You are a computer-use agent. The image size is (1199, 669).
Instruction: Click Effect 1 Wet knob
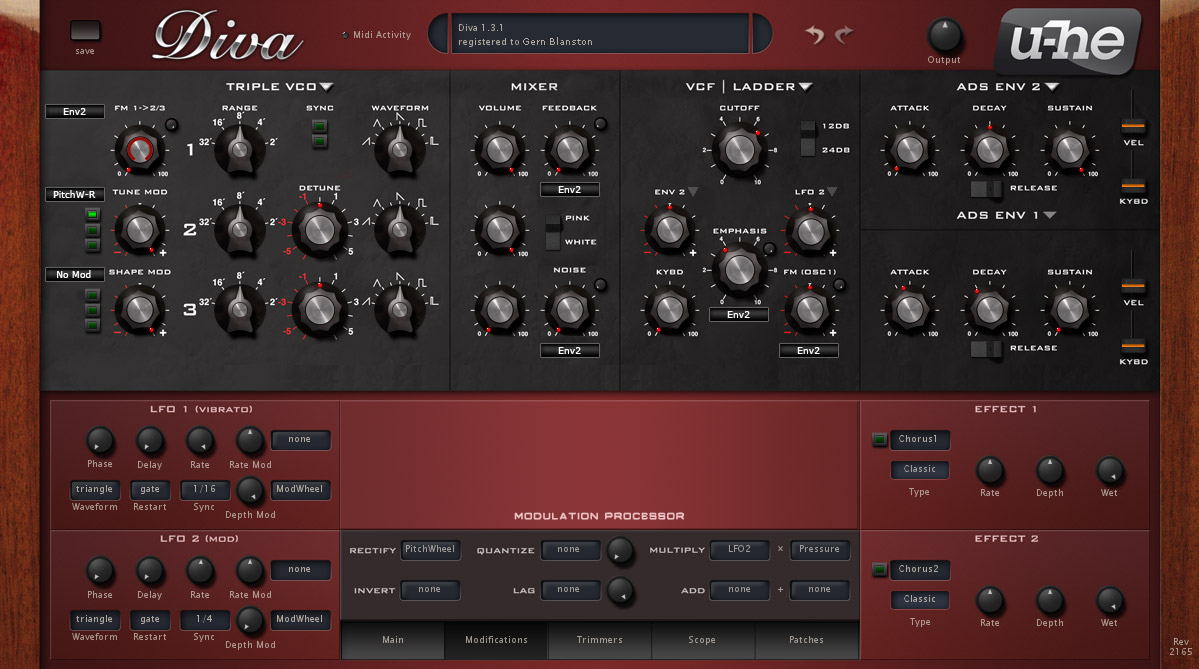pos(1110,470)
